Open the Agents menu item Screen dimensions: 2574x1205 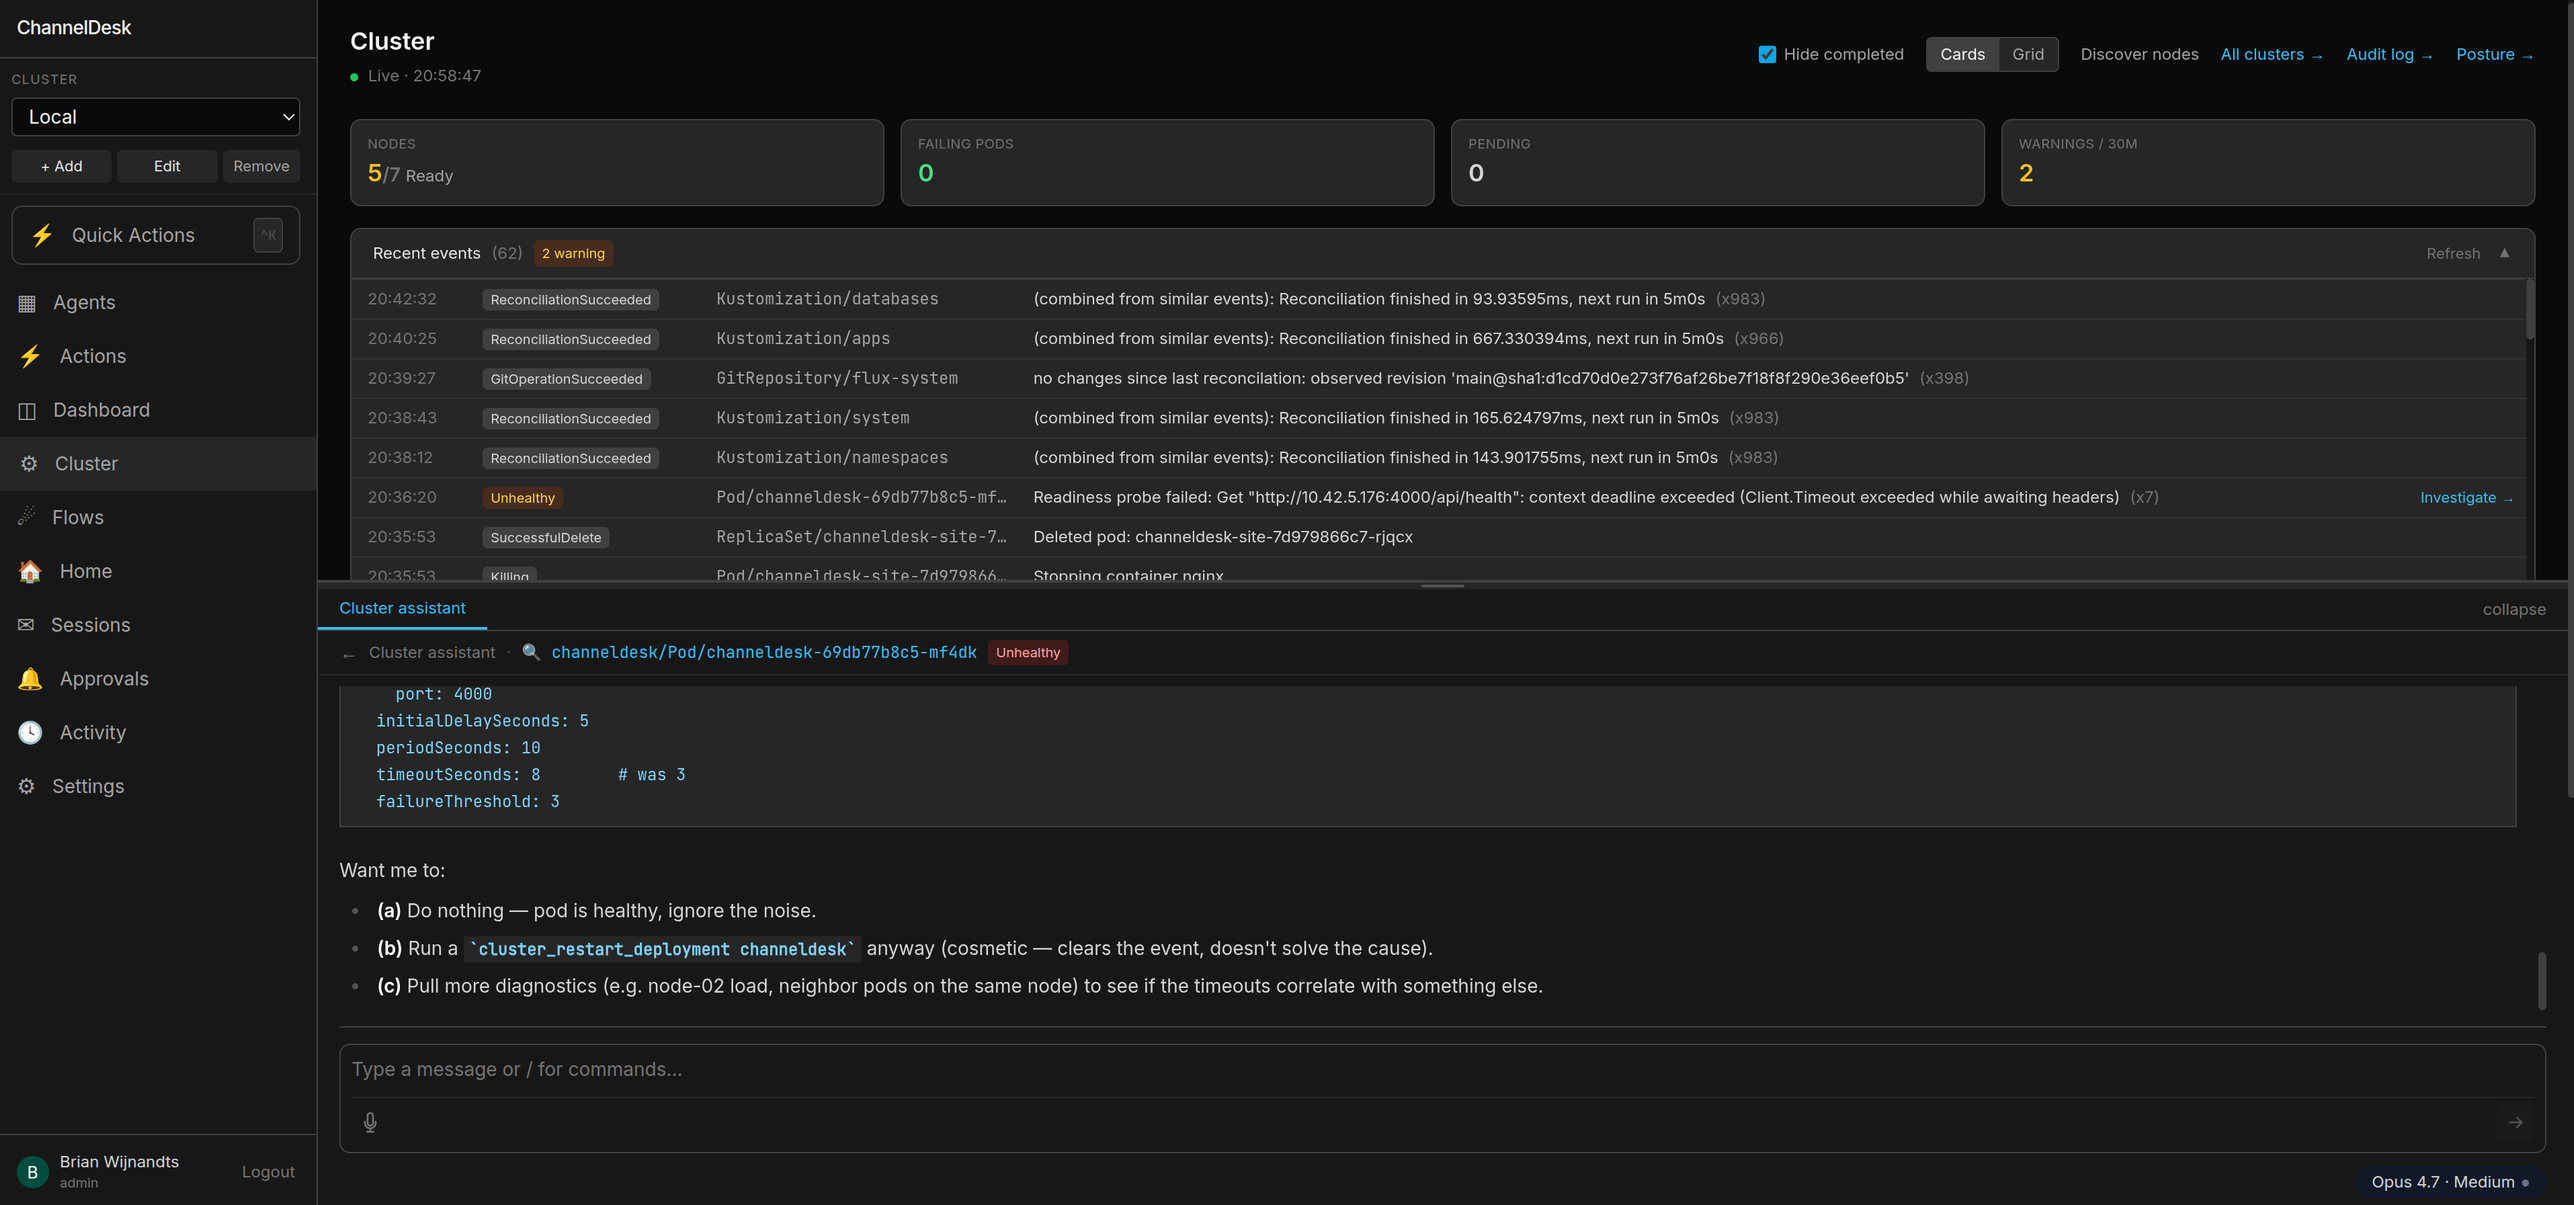pos(158,303)
